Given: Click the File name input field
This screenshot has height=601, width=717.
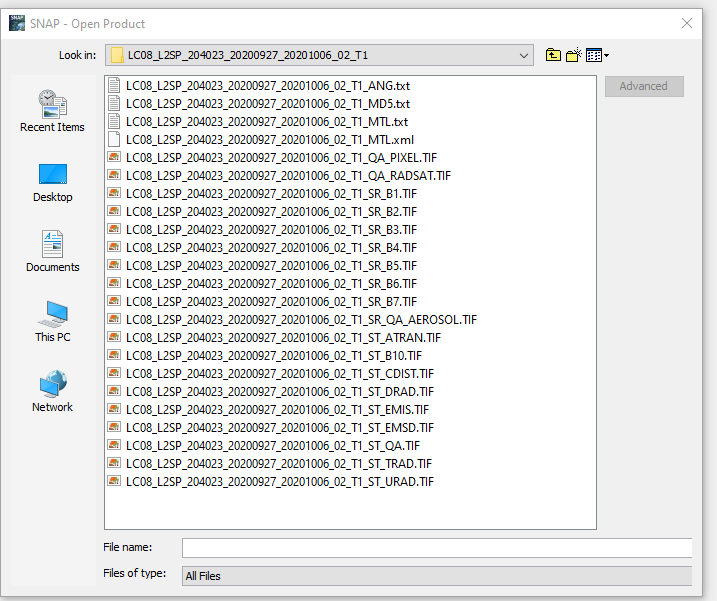Looking at the screenshot, I should 437,547.
